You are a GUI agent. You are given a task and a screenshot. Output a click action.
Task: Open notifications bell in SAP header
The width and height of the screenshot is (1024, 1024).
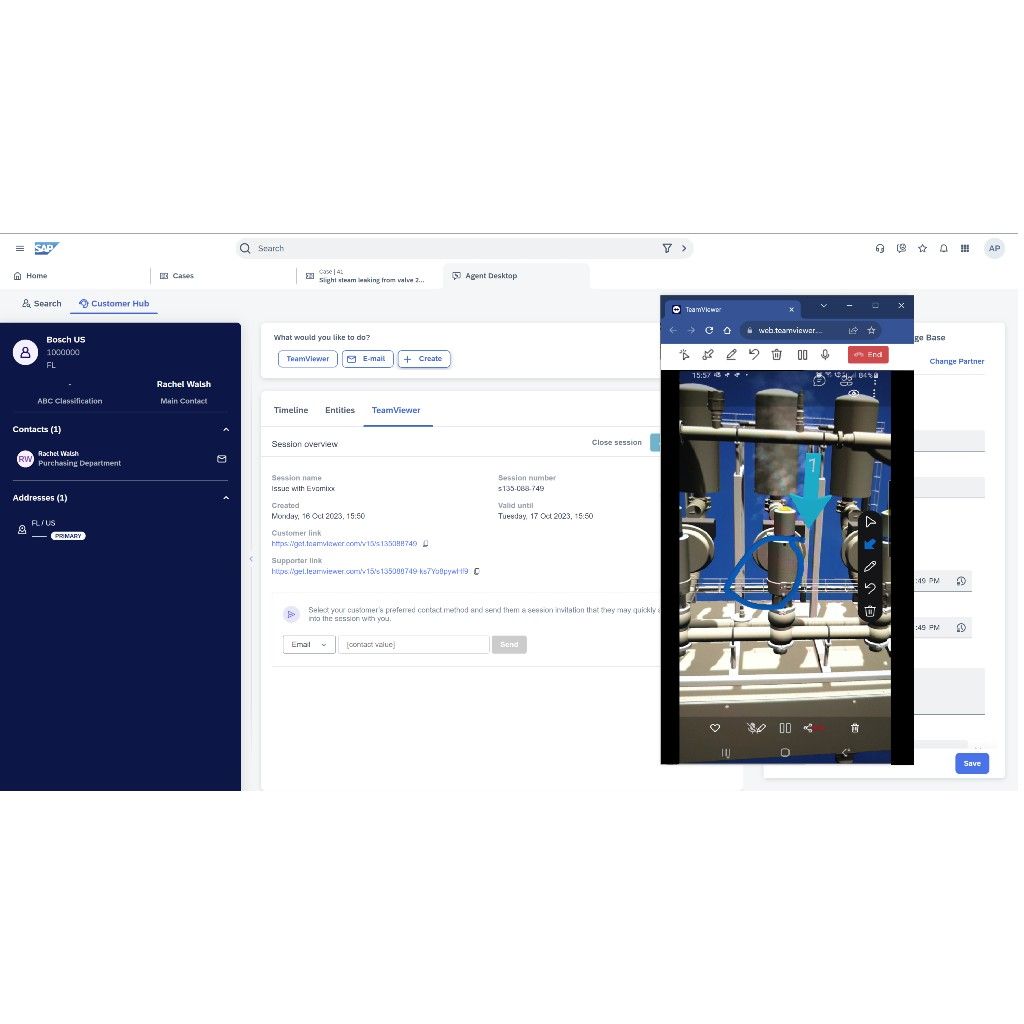tap(943, 248)
